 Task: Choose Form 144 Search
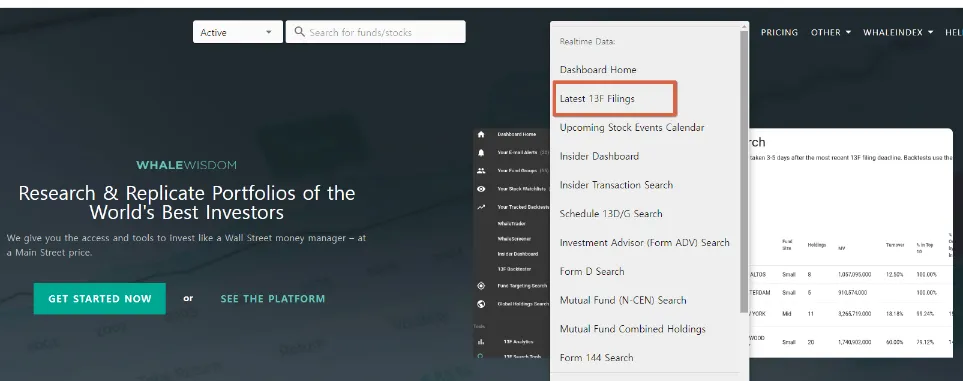pos(596,358)
